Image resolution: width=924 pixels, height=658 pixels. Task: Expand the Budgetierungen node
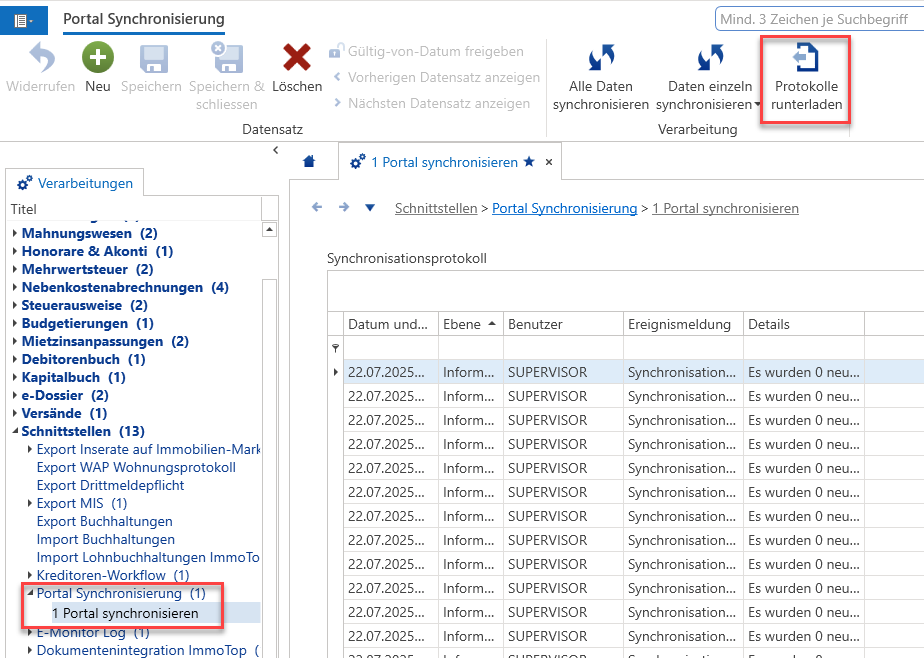coord(15,323)
